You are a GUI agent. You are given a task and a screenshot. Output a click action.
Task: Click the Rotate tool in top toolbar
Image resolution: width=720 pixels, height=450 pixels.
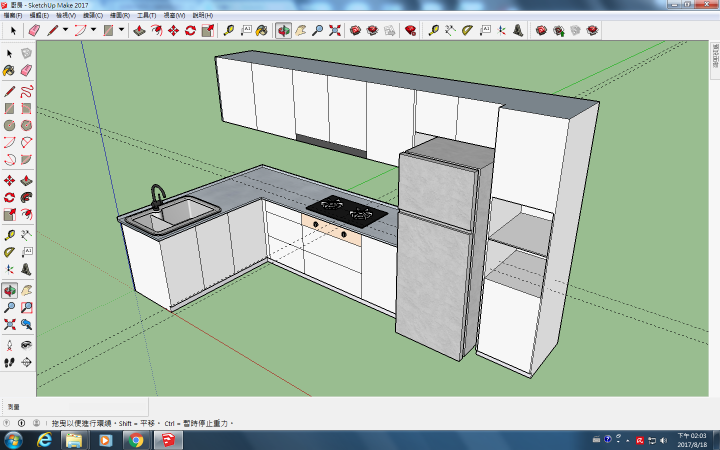[x=191, y=31]
